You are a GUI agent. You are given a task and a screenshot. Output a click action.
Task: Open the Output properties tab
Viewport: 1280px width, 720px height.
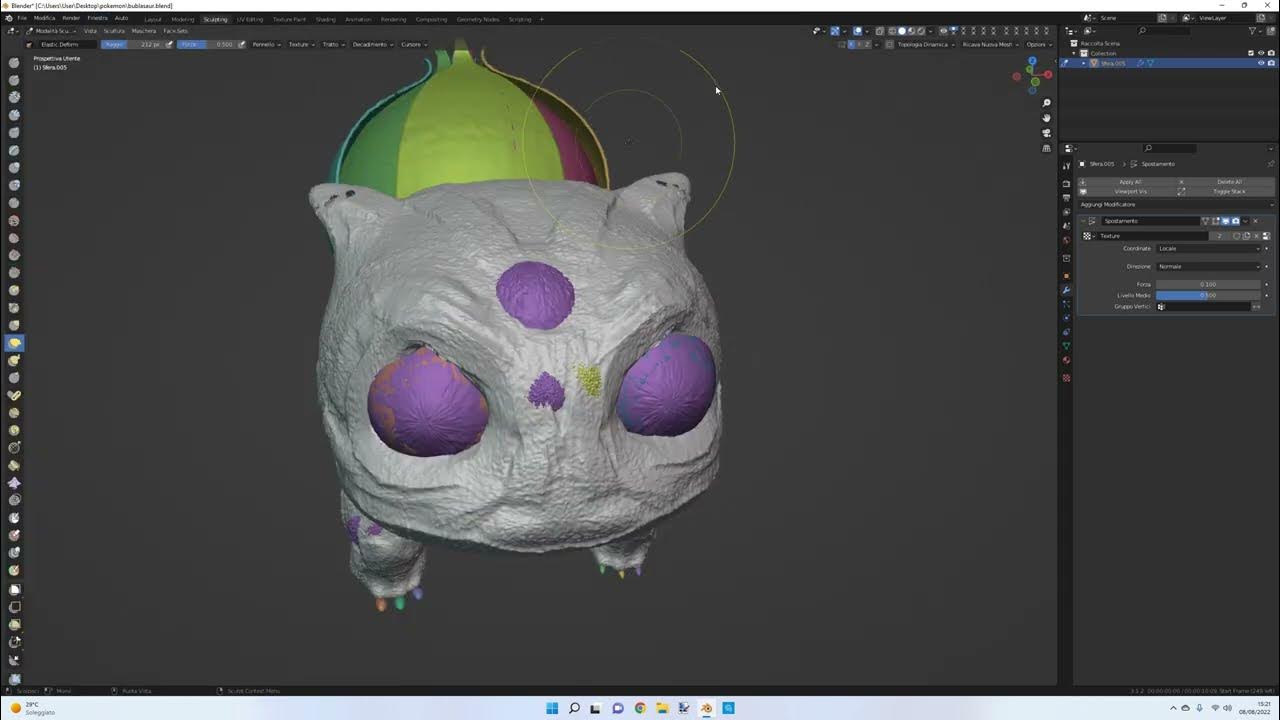(1067, 198)
